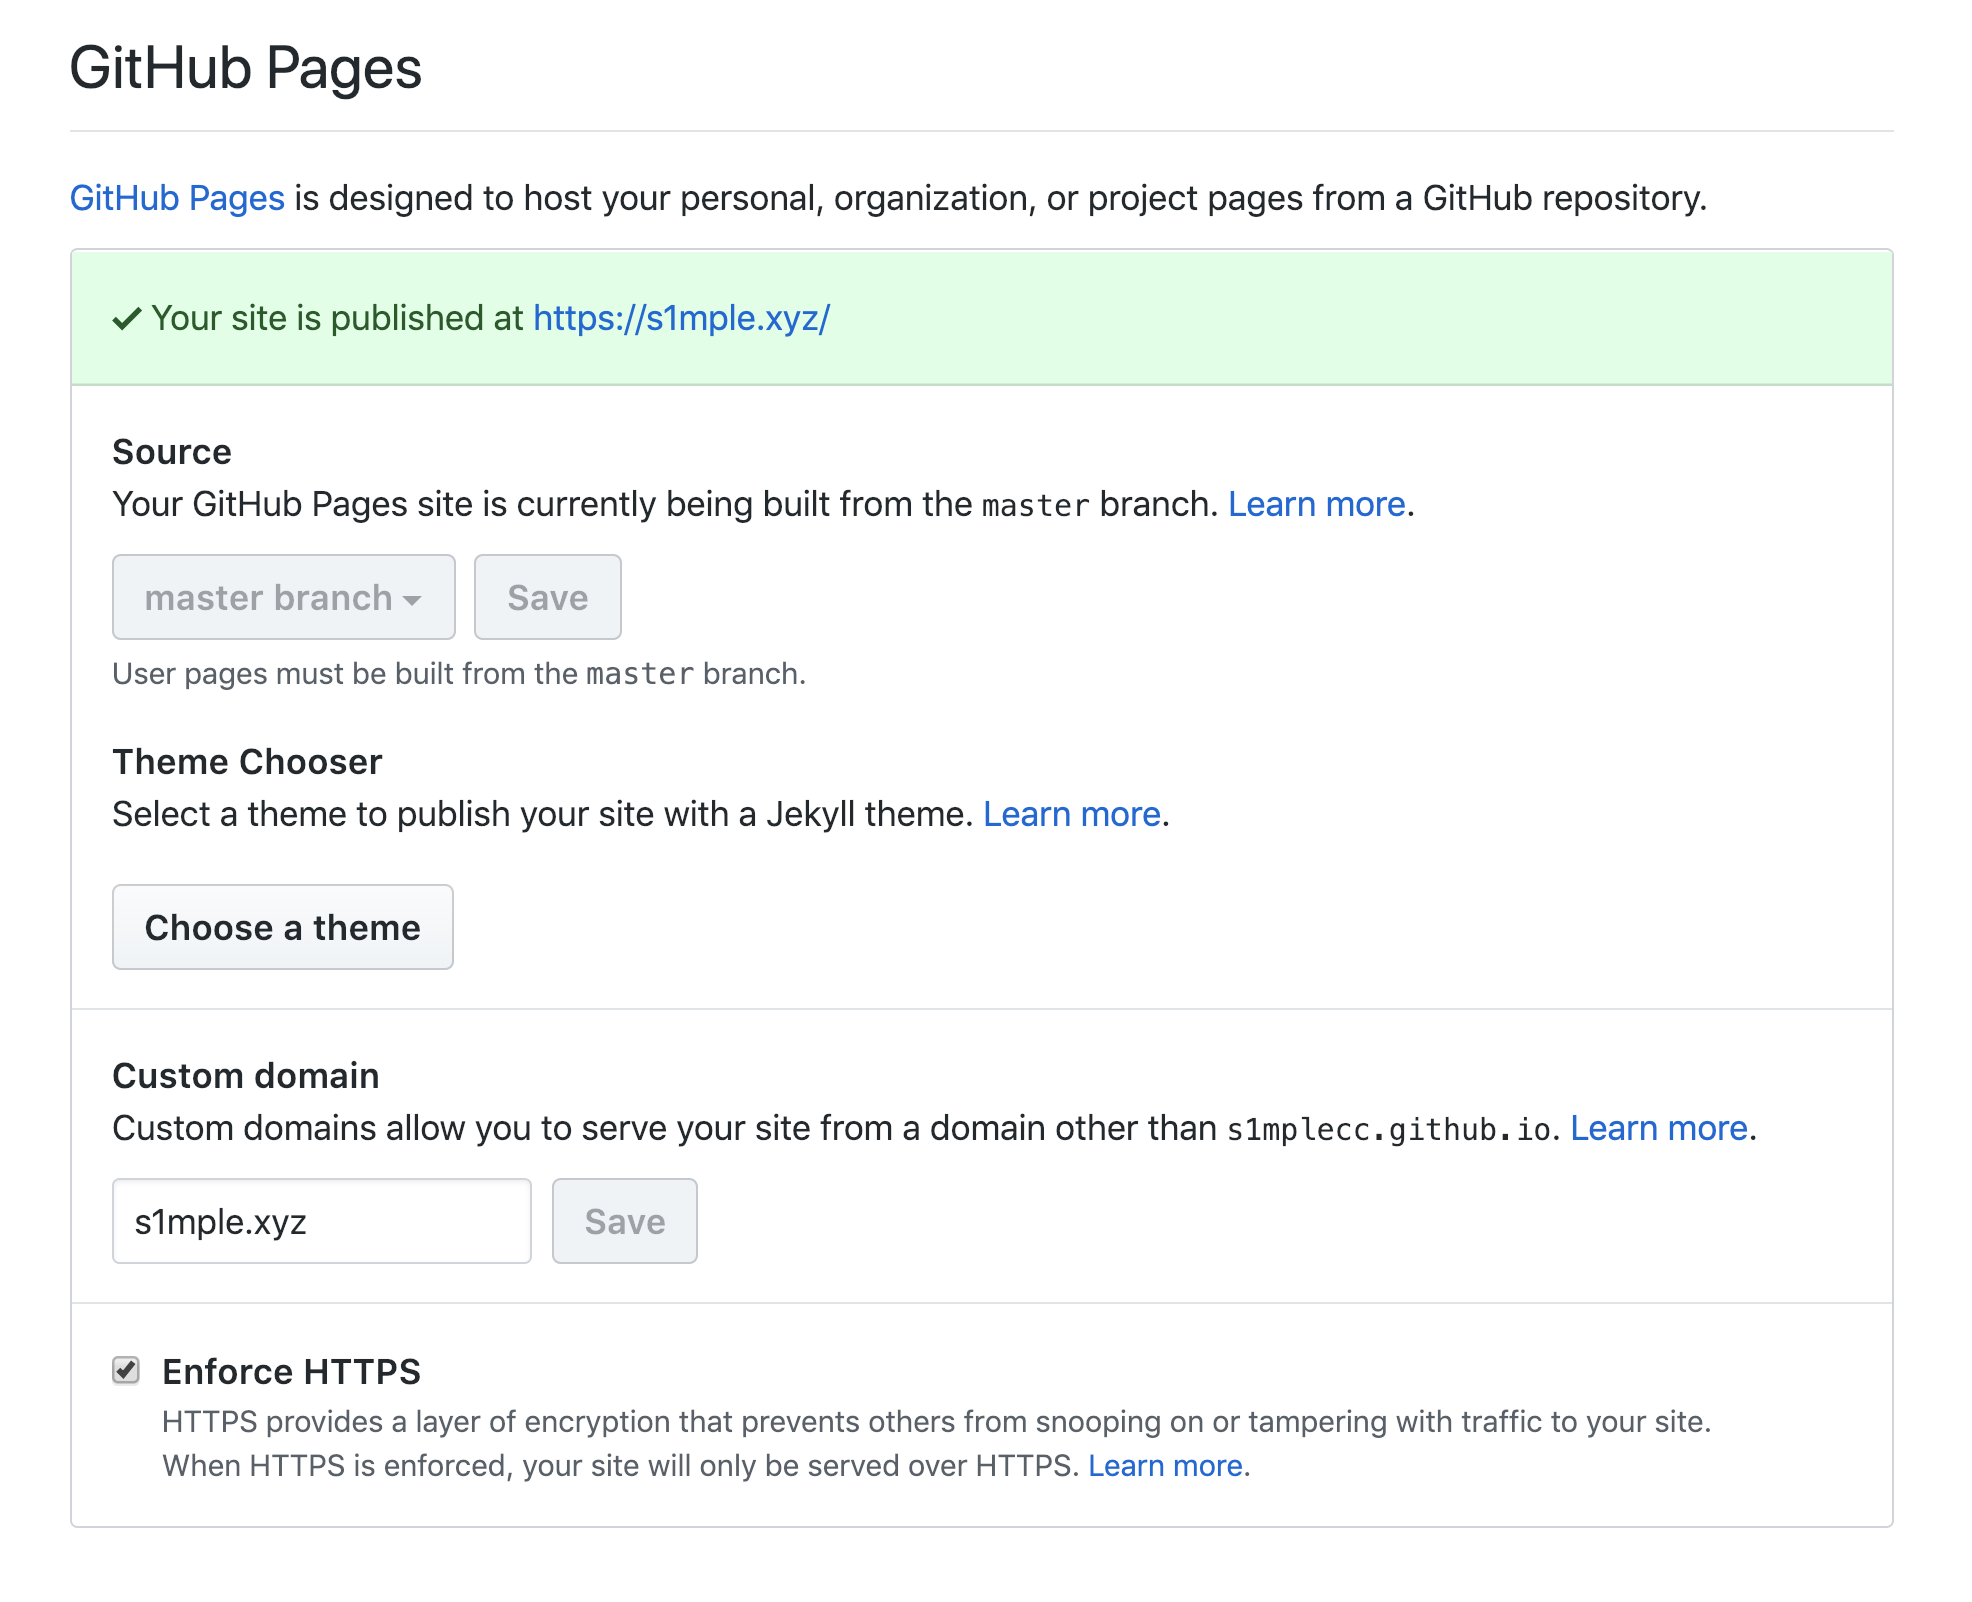Screen dimensions: 1972x1602
Task: Toggle the Enforce HTTPS checkbox
Action: click(126, 1370)
